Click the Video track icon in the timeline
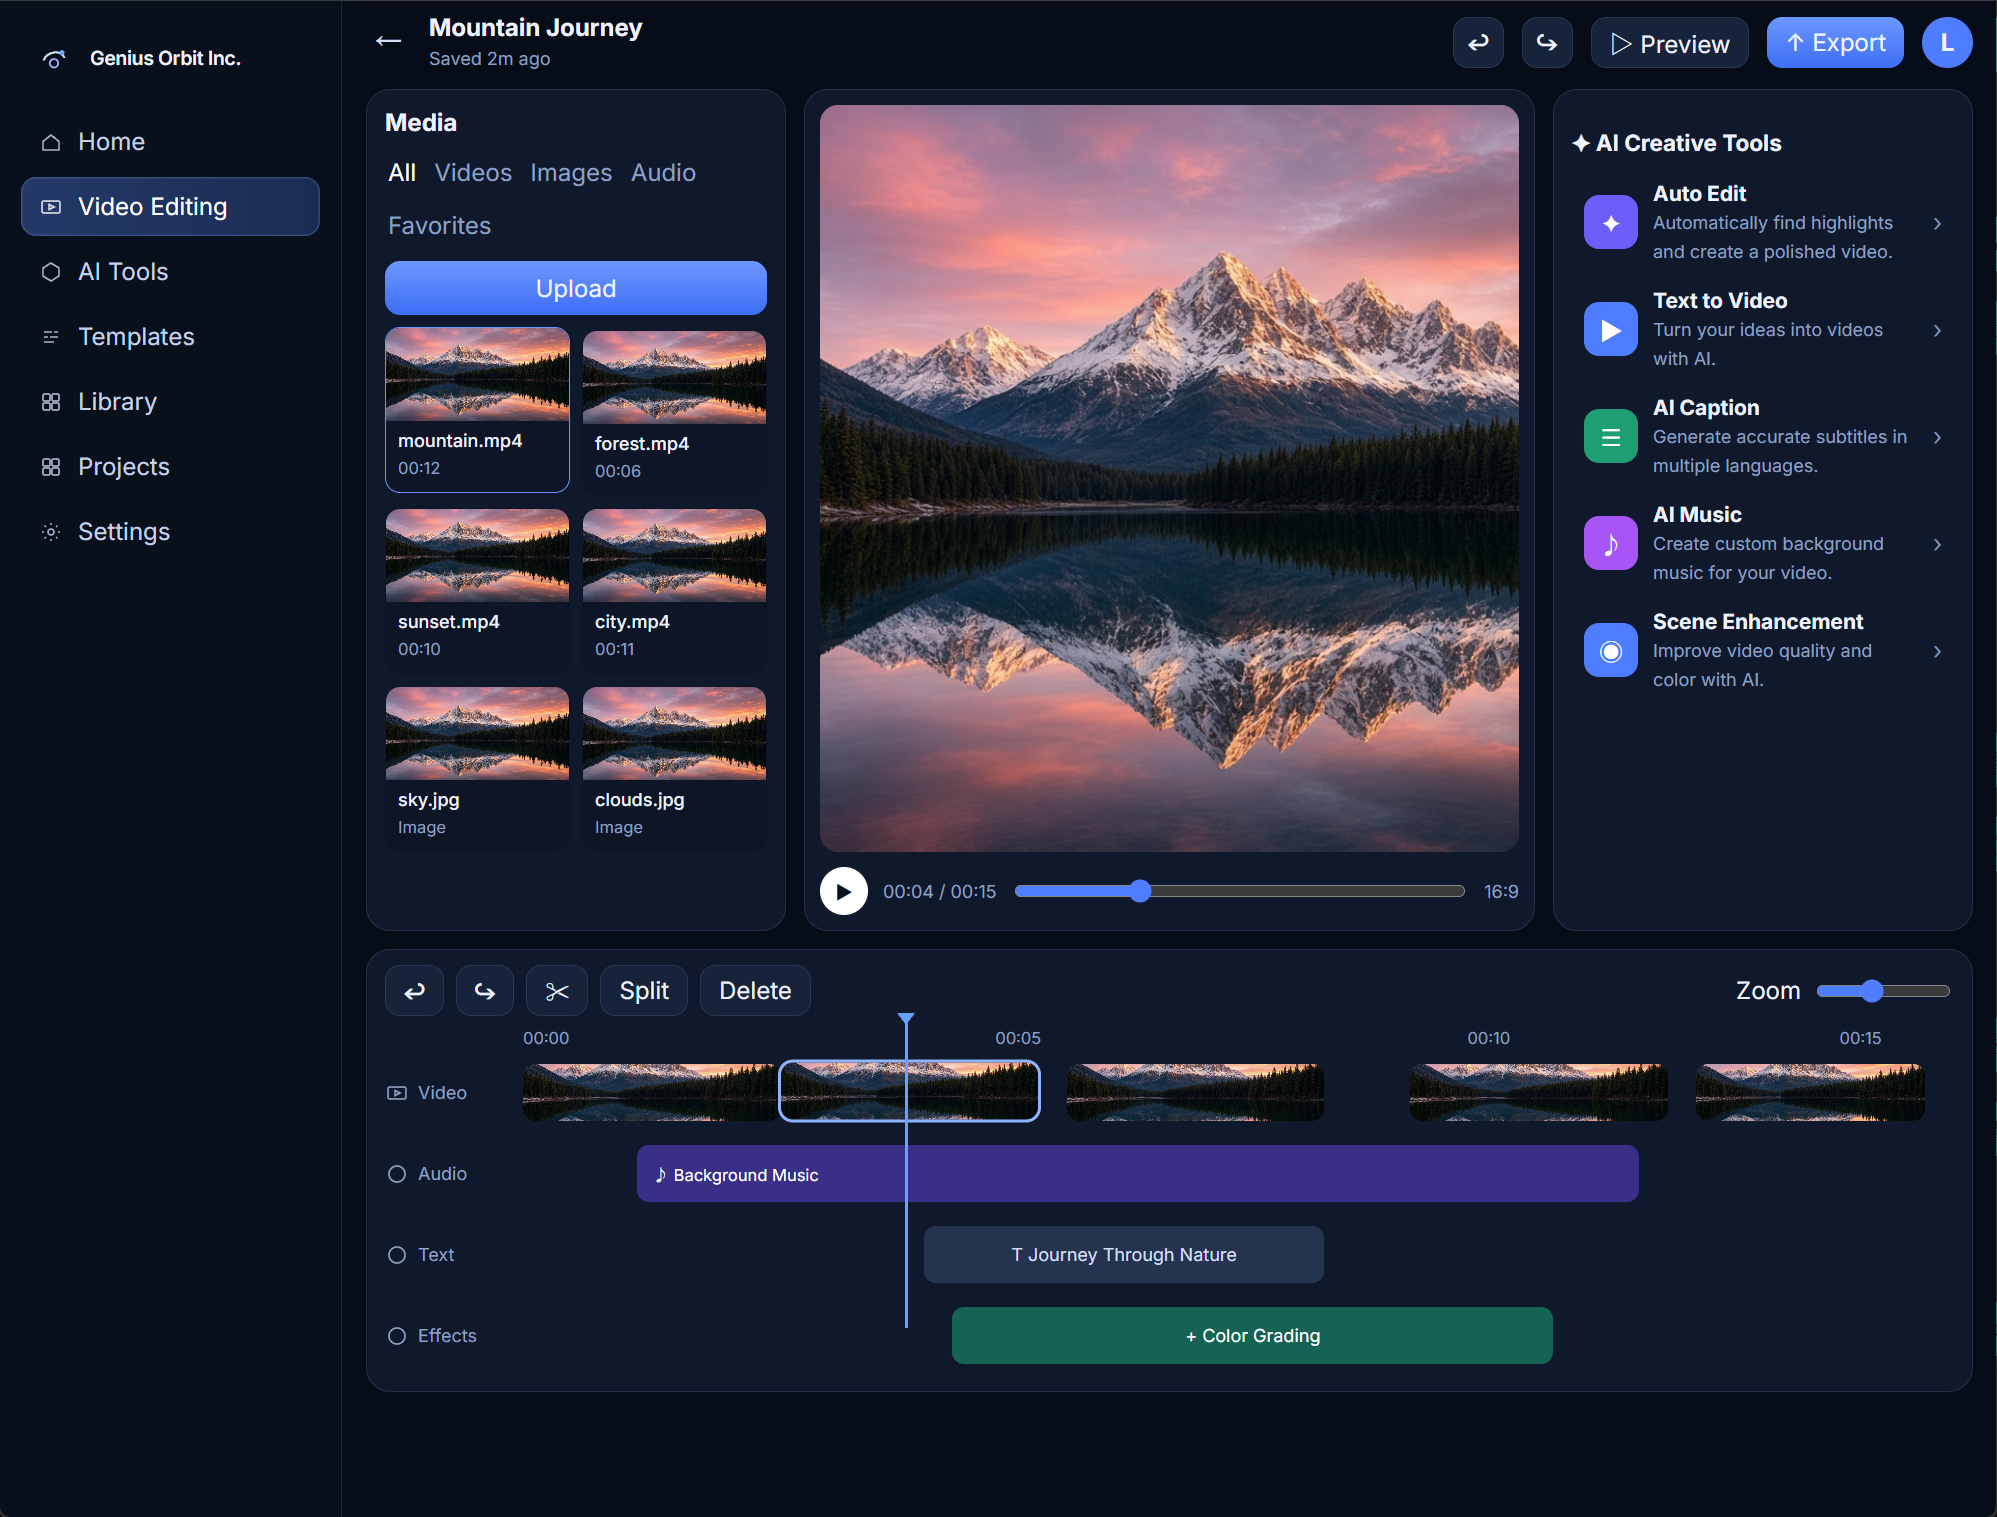The width and height of the screenshot is (1997, 1517). coord(397,1093)
